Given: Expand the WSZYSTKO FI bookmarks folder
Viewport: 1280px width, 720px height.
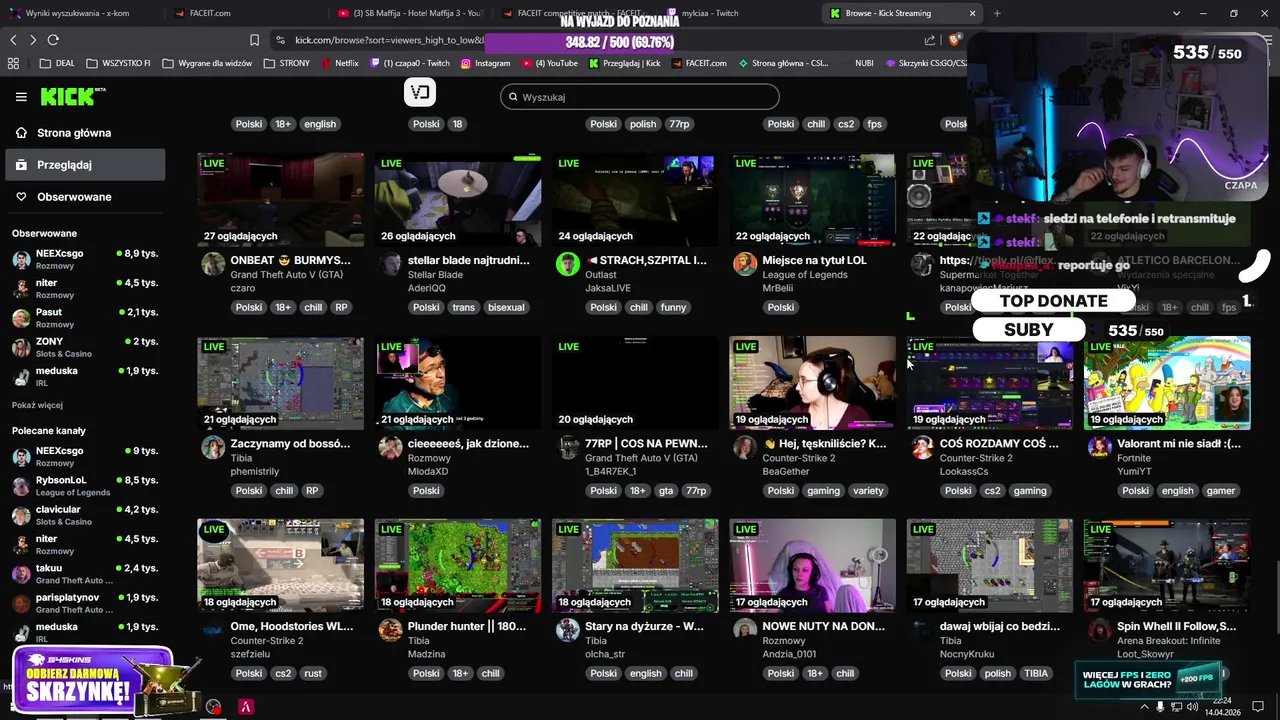Looking at the screenshot, I should tap(118, 63).
